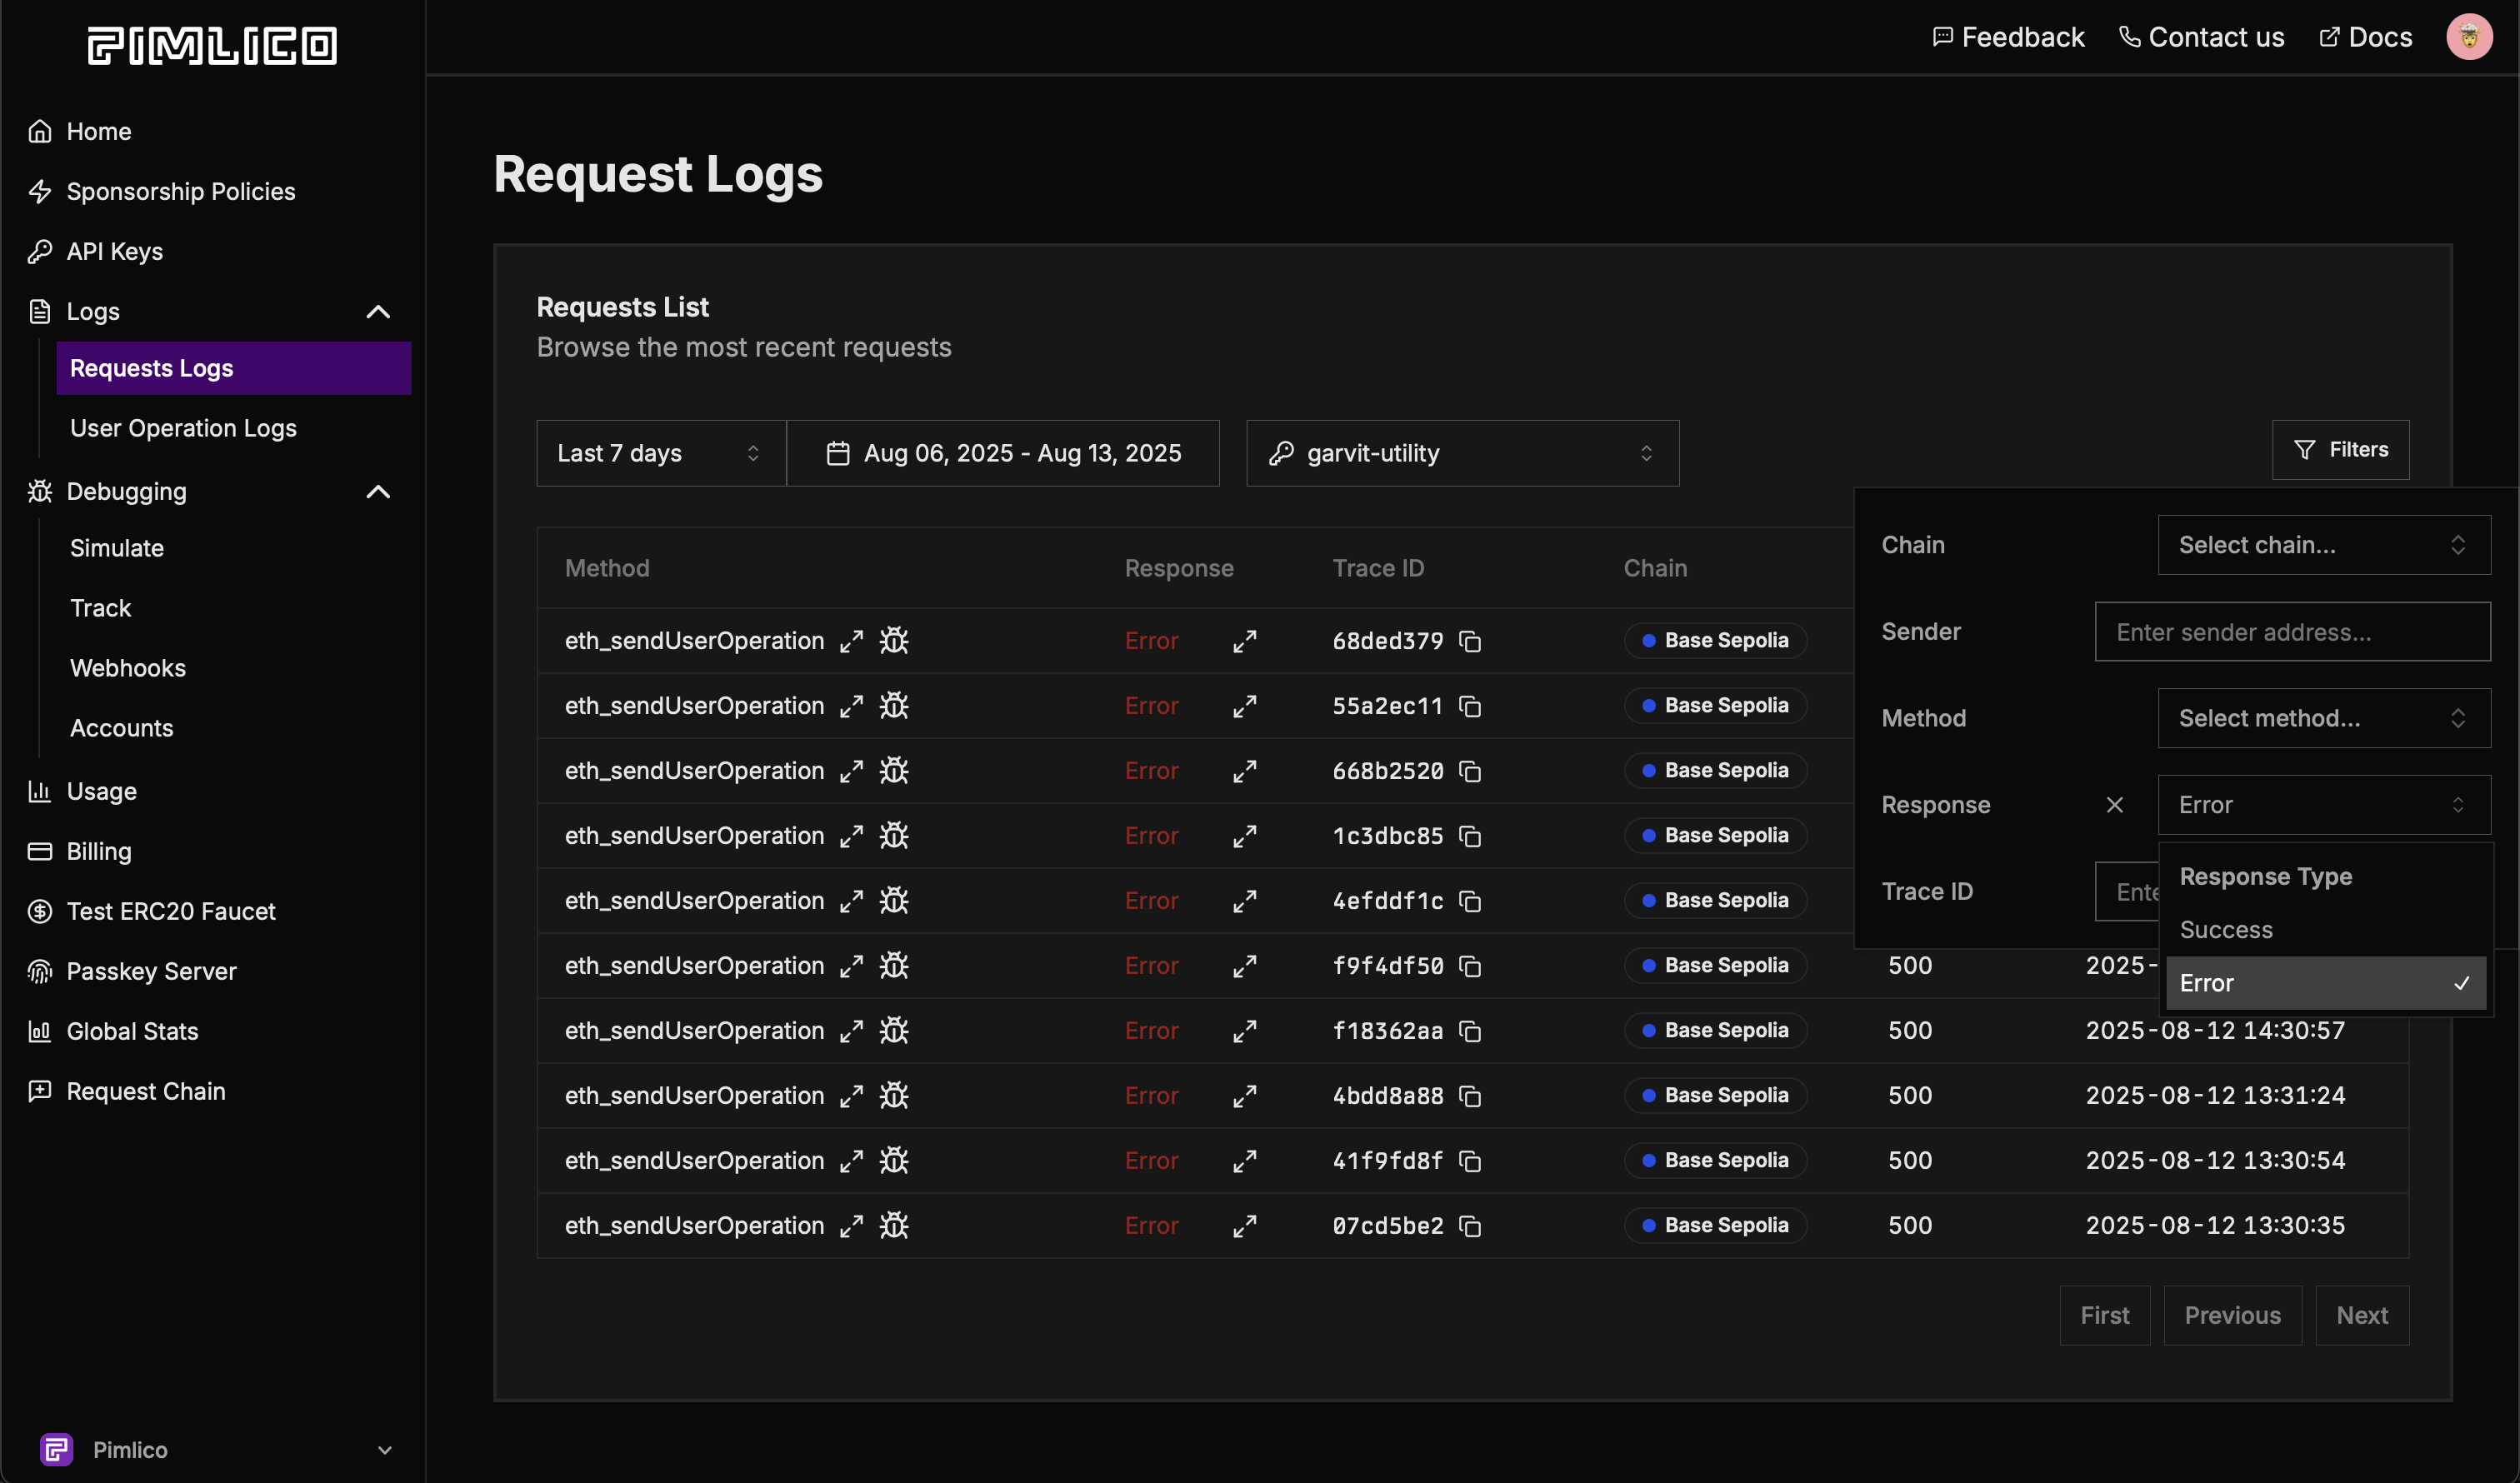The height and width of the screenshot is (1483, 2520).
Task: Open the Select method dropdown
Action: click(x=2324, y=718)
